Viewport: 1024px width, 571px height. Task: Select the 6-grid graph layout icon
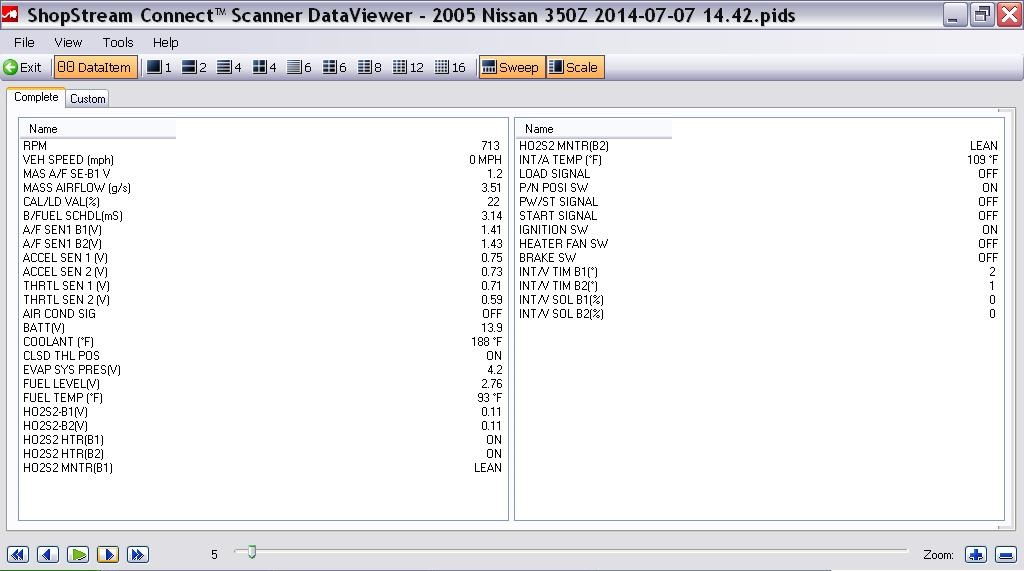pos(335,67)
